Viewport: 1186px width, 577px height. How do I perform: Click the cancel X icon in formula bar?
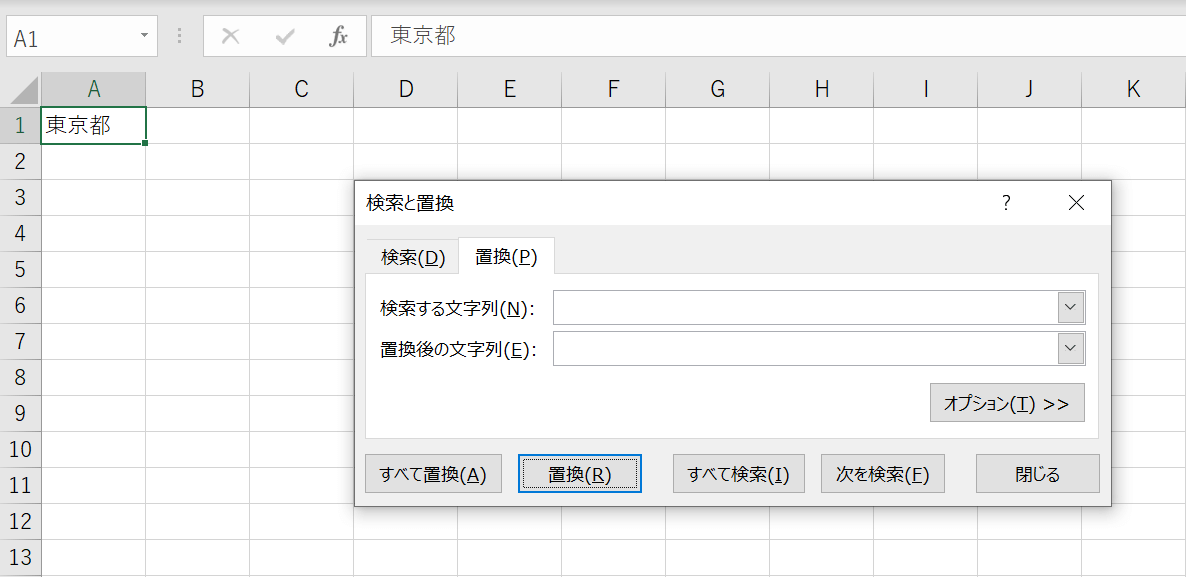[x=231, y=37]
